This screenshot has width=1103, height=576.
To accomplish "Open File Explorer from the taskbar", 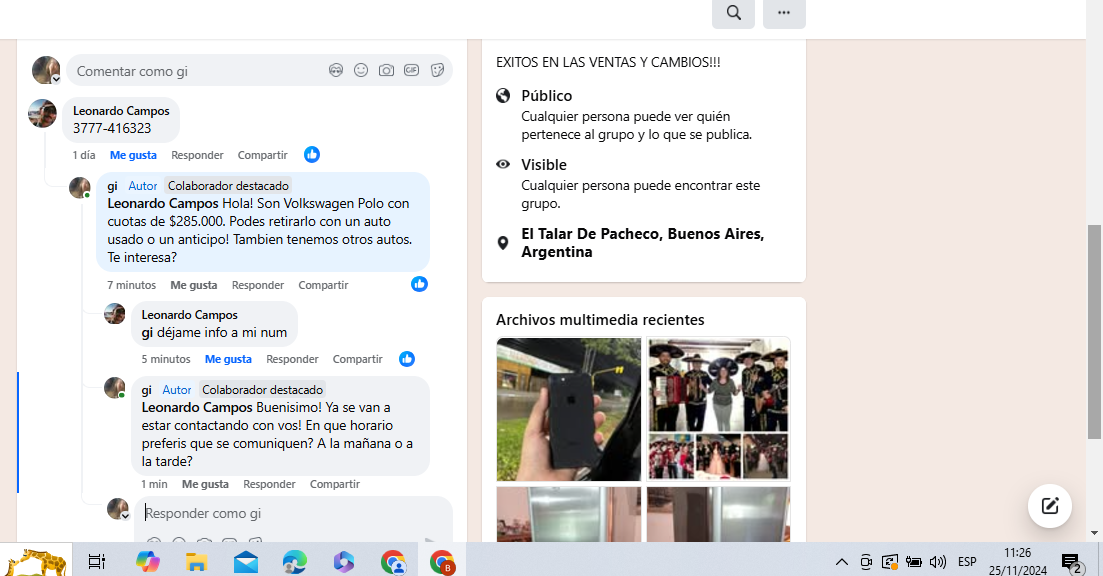I will pos(196,561).
